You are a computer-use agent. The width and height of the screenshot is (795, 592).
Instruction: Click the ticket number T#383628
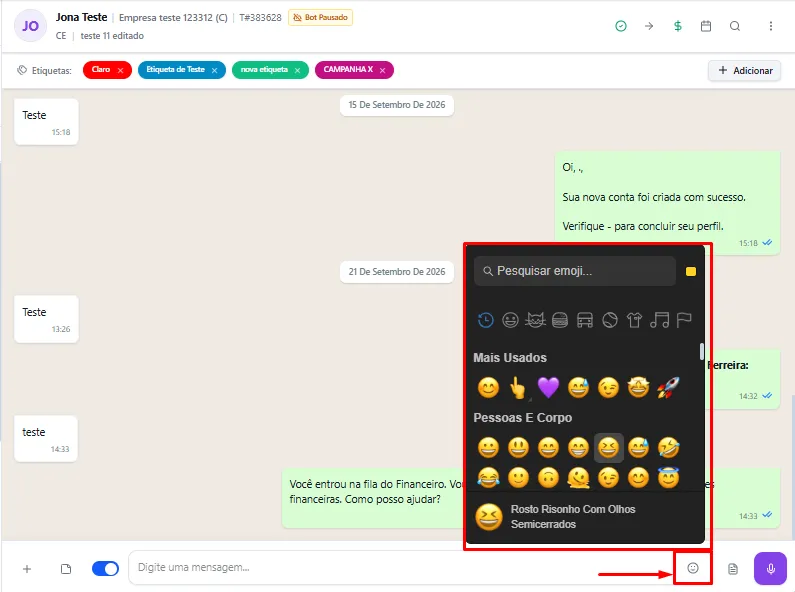[x=260, y=18]
